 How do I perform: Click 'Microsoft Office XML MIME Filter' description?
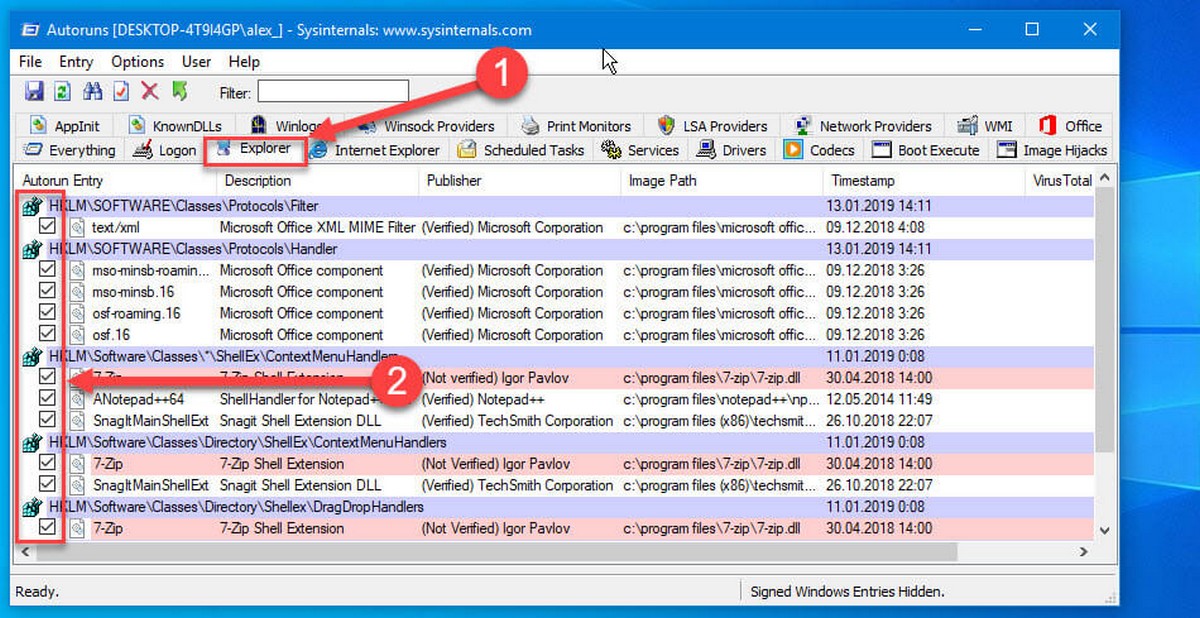tap(316, 227)
